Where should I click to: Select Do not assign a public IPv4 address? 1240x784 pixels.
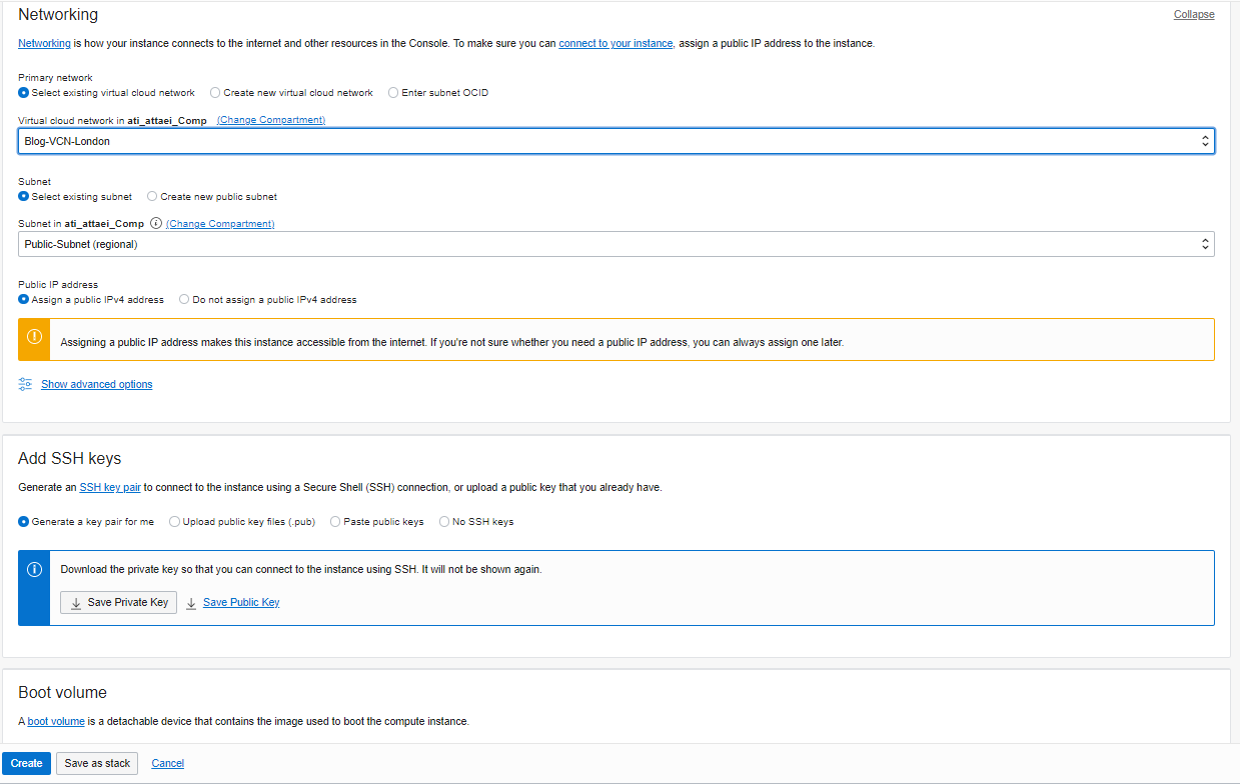coord(184,300)
